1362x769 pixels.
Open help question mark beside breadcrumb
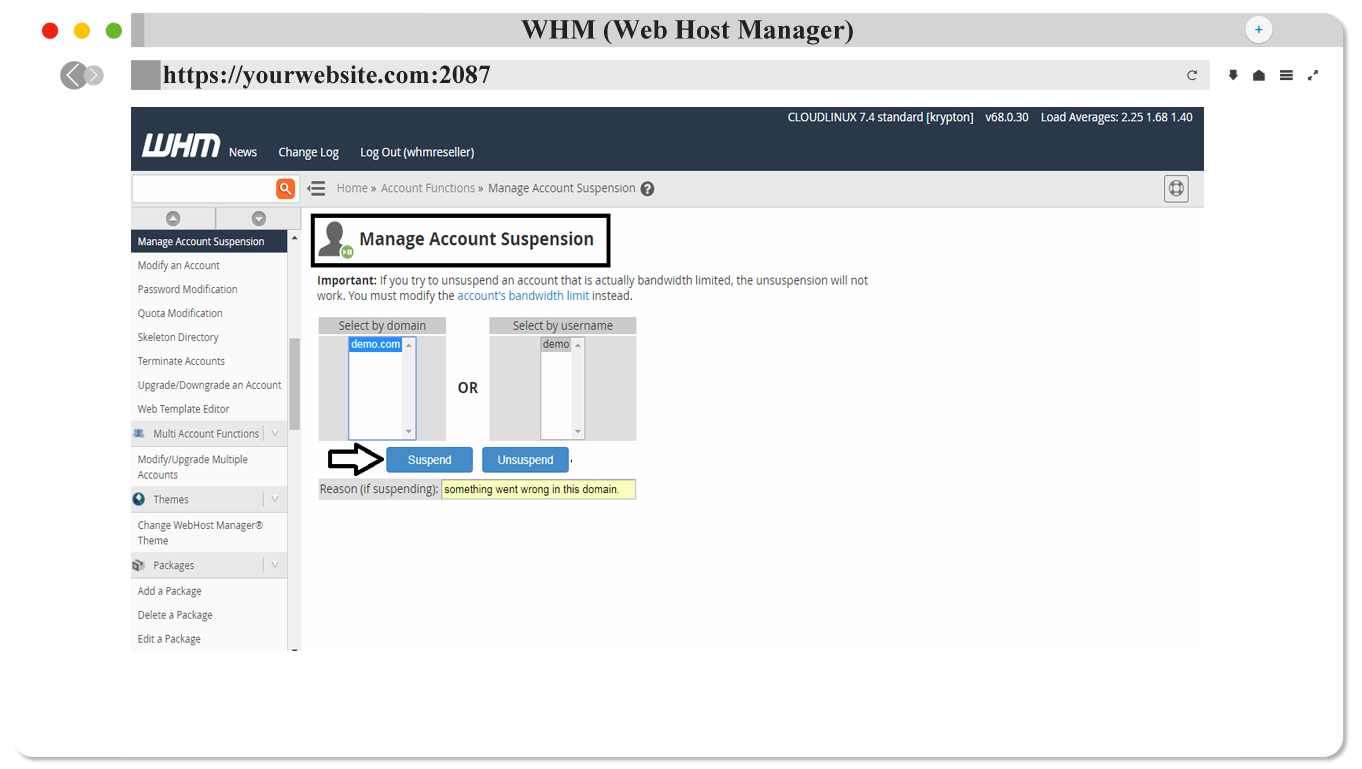coord(647,188)
